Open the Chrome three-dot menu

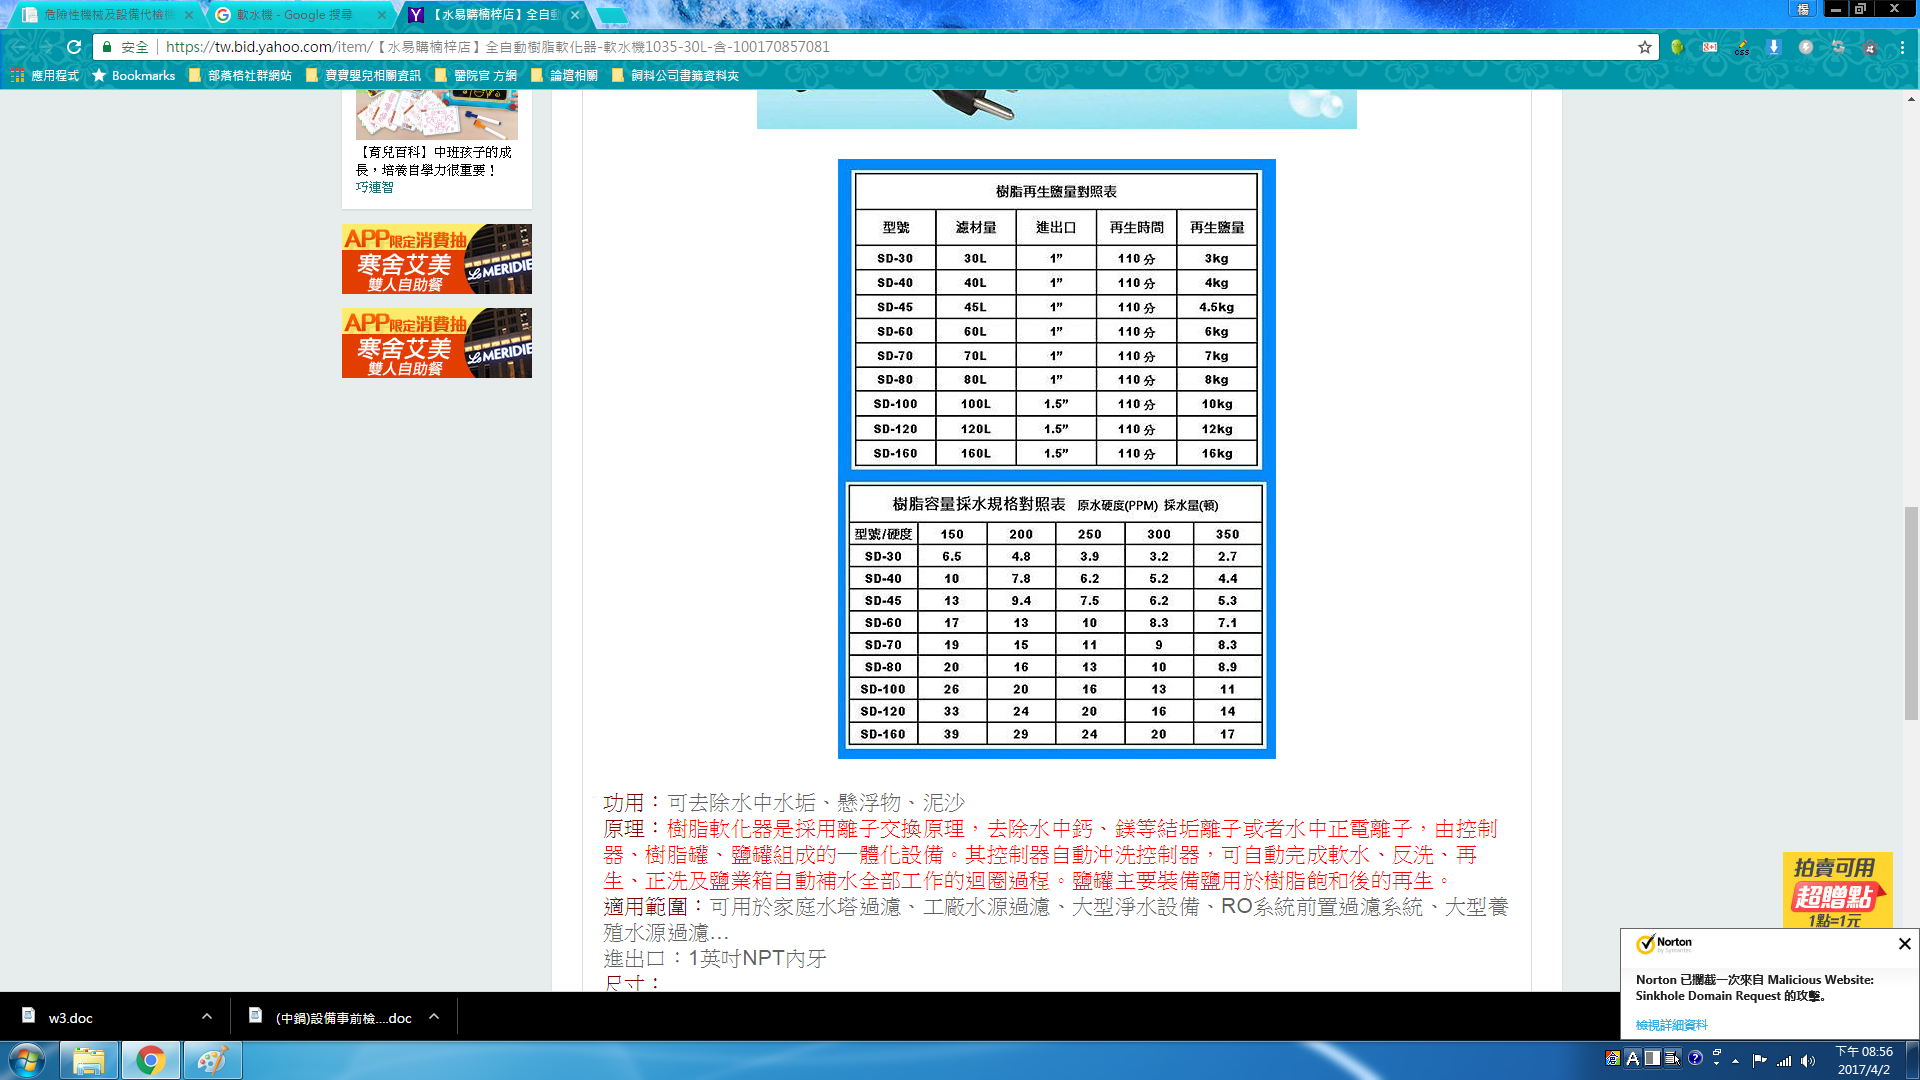tap(1902, 47)
